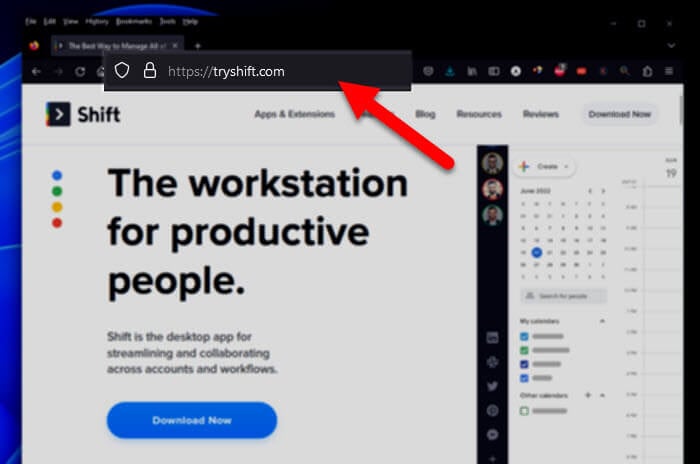The height and width of the screenshot is (464, 700).
Task: Toggle the last blue My calendars checkbox
Action: pos(525,378)
